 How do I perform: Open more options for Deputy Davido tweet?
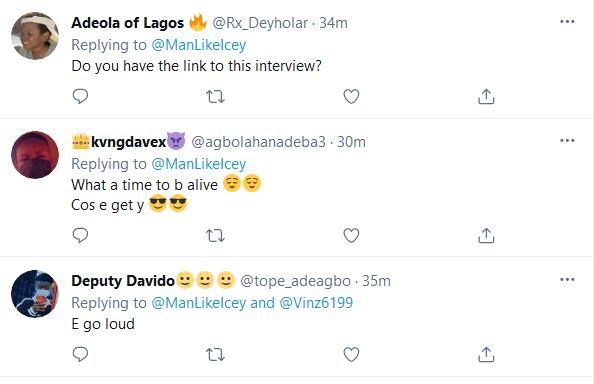click(x=567, y=280)
